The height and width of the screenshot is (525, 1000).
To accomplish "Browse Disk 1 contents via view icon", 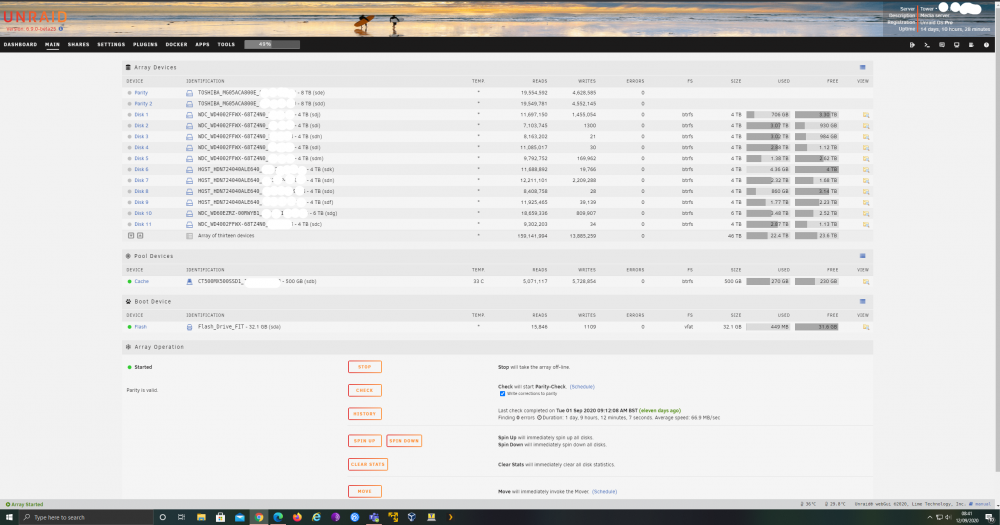I will 865,115.
